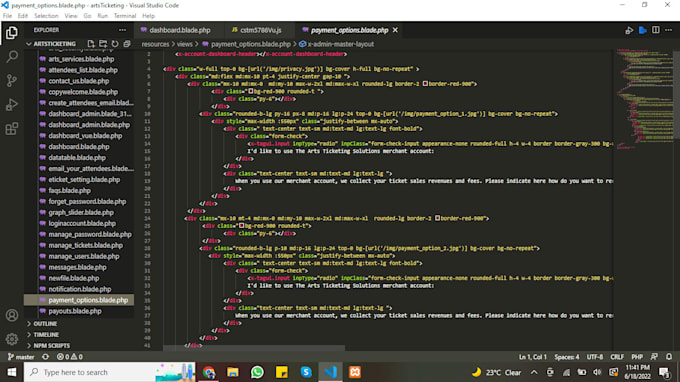The image size is (680, 382).
Task: Show hidden system tray icons chevron
Action: (534, 372)
